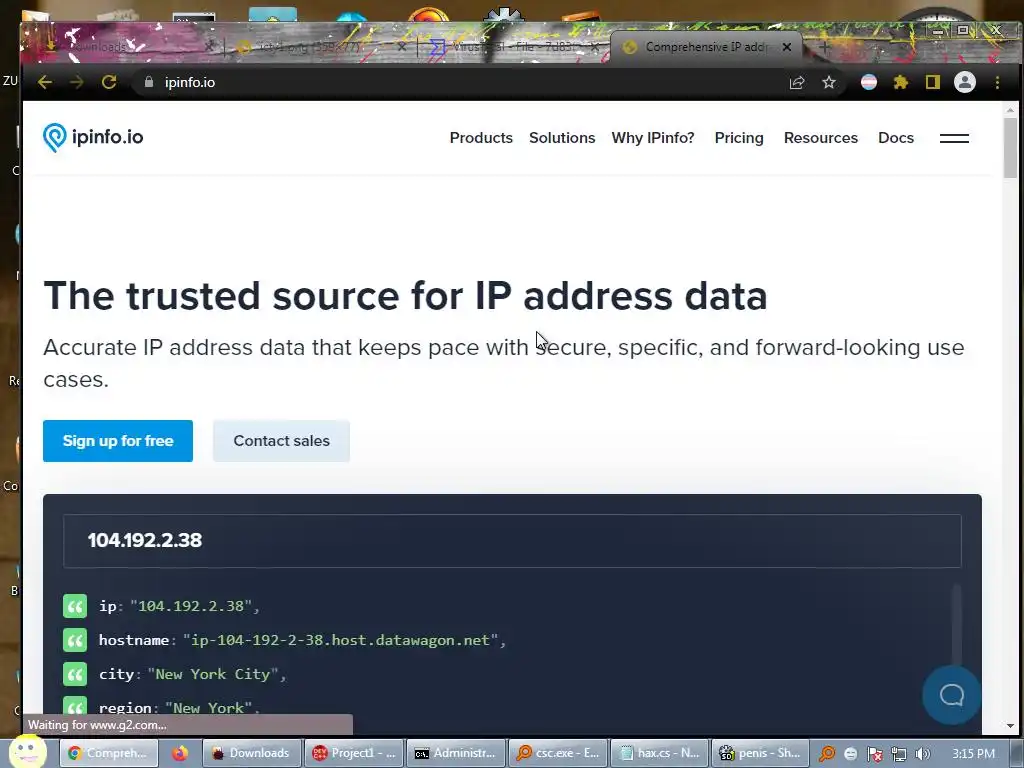1024x768 pixels.
Task: Click the ipinfo.io logo
Action: click(x=93, y=137)
